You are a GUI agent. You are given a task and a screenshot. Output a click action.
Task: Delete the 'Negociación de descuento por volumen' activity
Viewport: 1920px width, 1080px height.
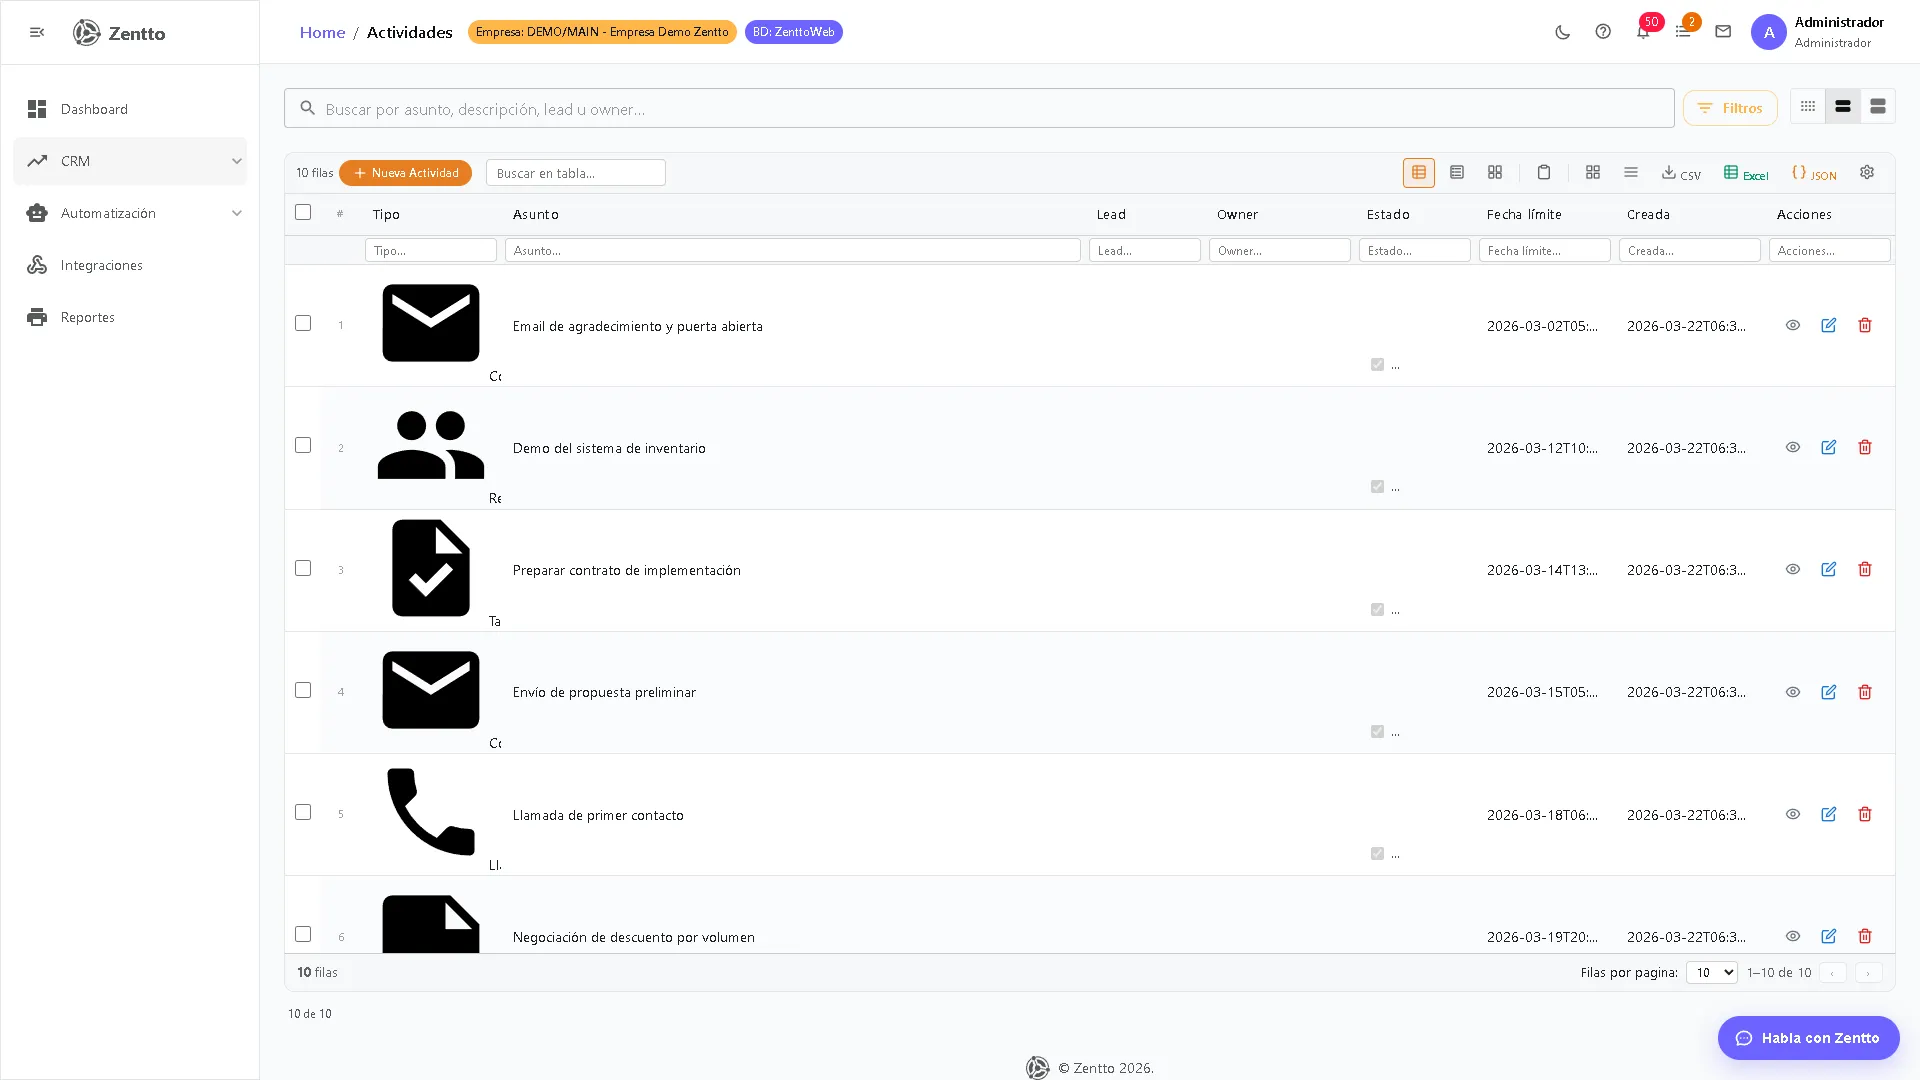click(x=1865, y=936)
